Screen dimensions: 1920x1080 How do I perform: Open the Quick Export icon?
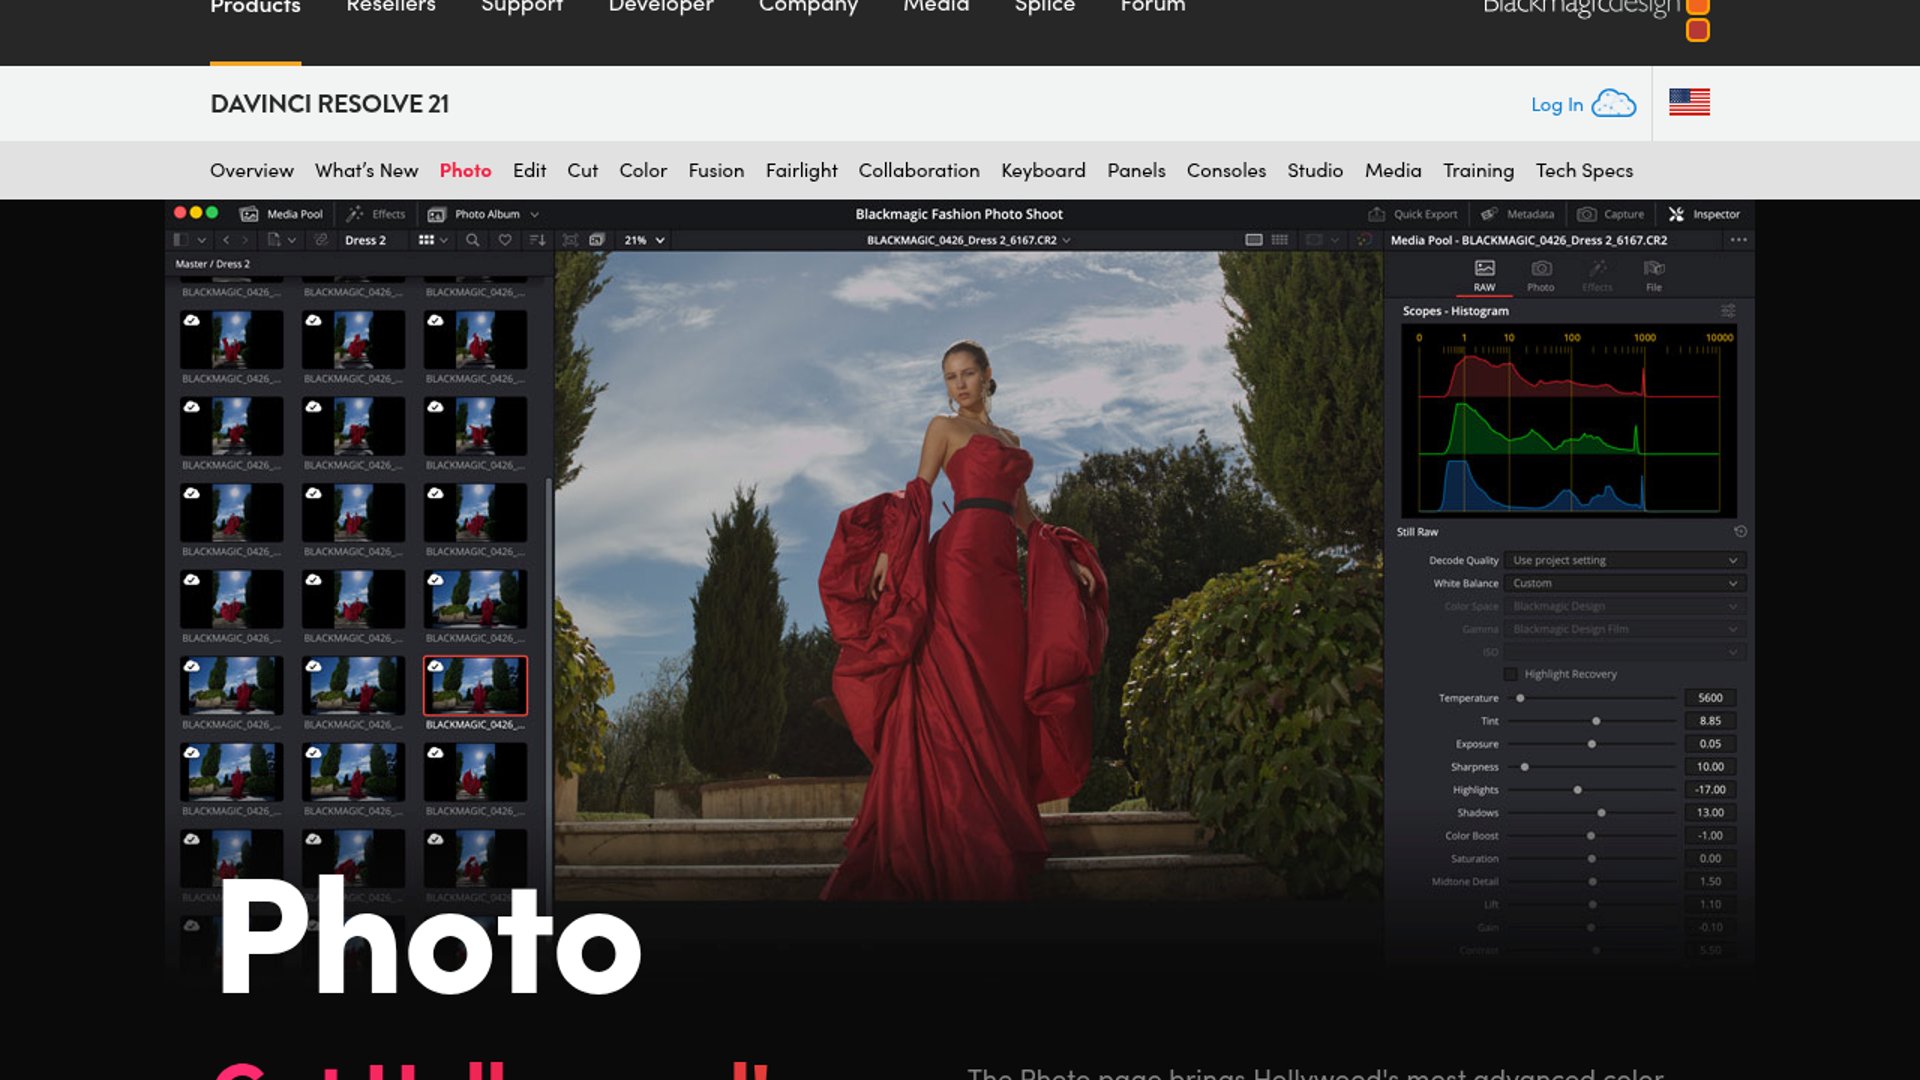click(x=1377, y=214)
